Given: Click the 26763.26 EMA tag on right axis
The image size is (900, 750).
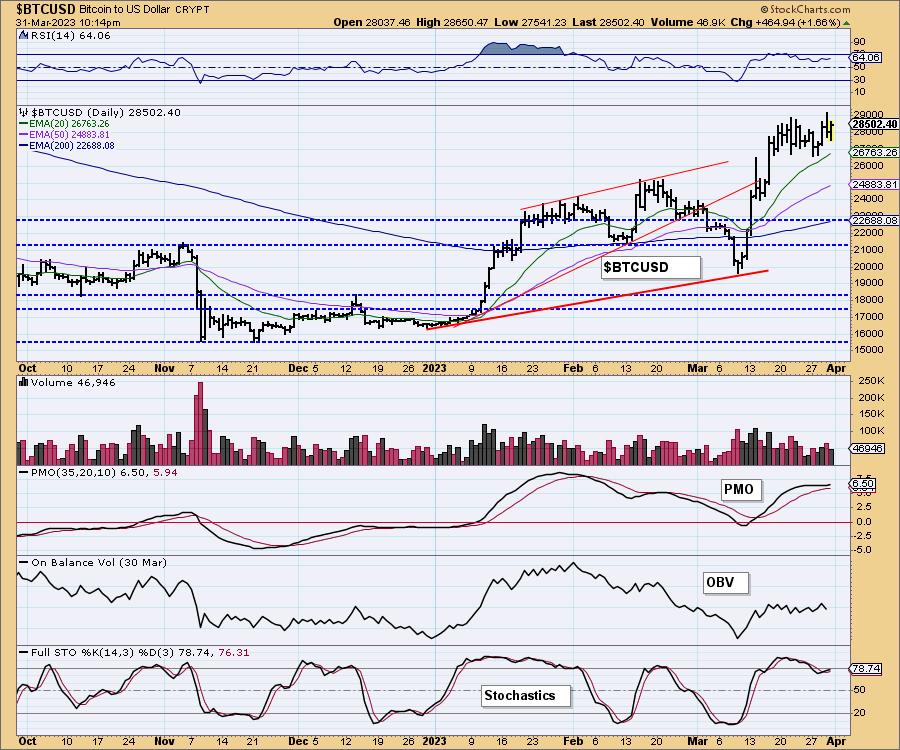Looking at the screenshot, I should click(x=874, y=152).
